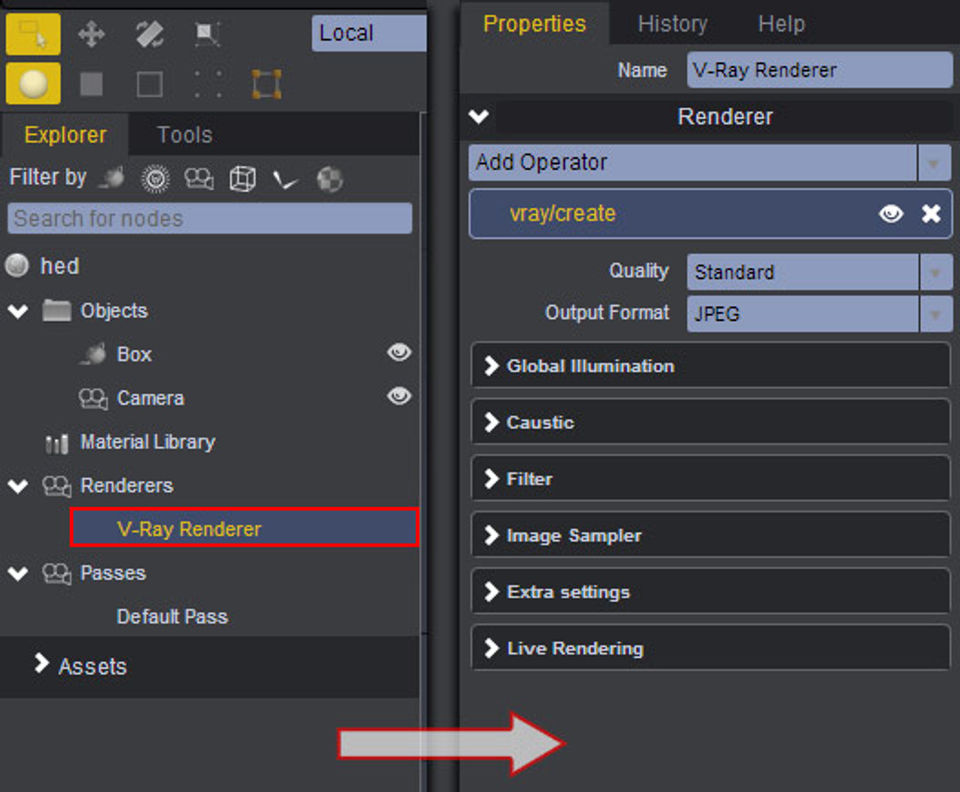This screenshot has height=792, width=960.
Task: Expand the Filter section
Action: pyautogui.click(x=710, y=478)
